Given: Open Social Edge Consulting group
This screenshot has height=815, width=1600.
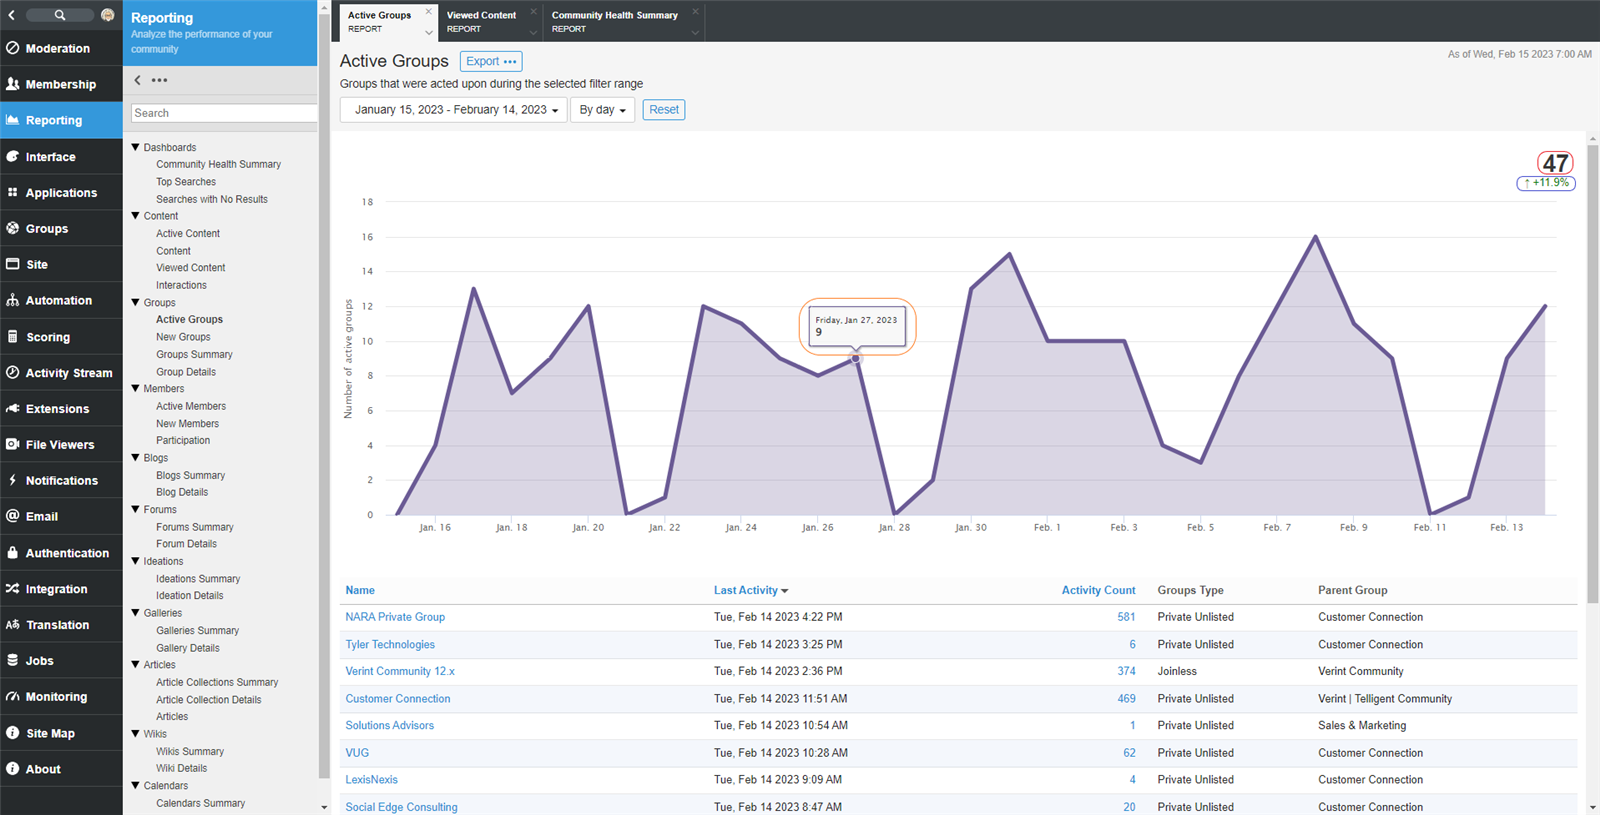Looking at the screenshot, I should pos(401,807).
